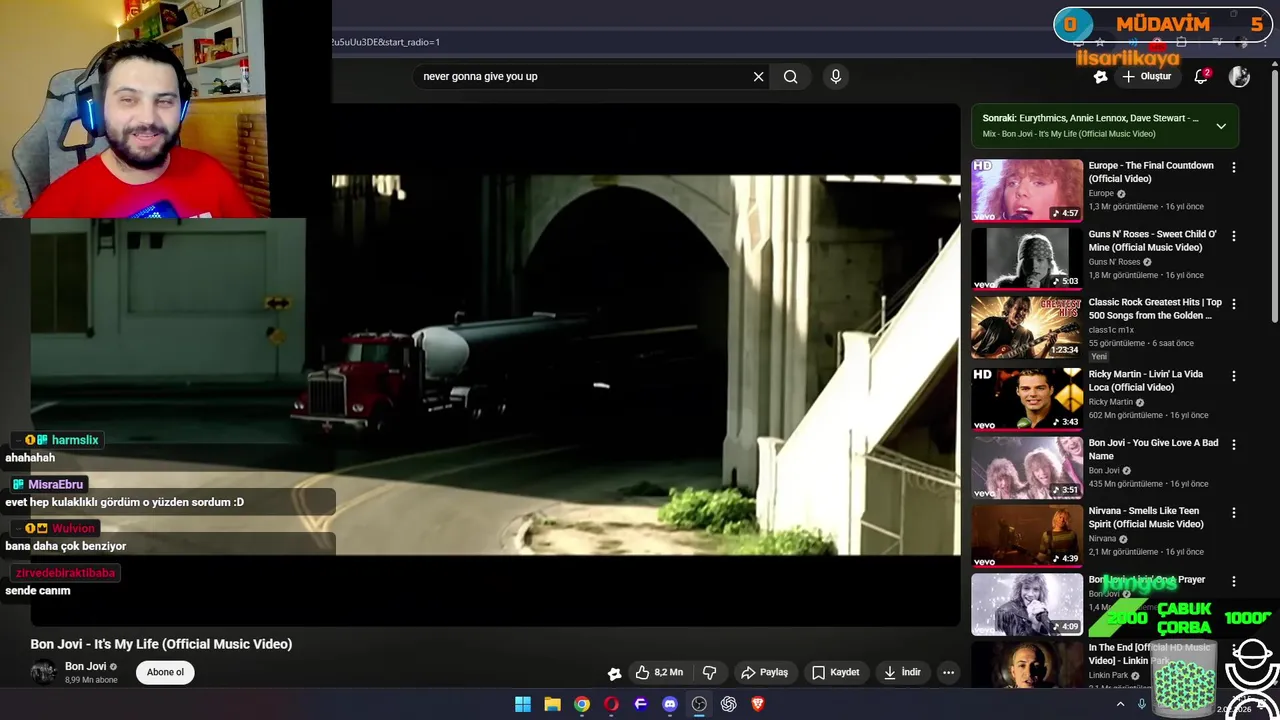Image resolution: width=1280 pixels, height=720 pixels.
Task: Click the star badge icon next to Oluştur
Action: coord(1100,76)
